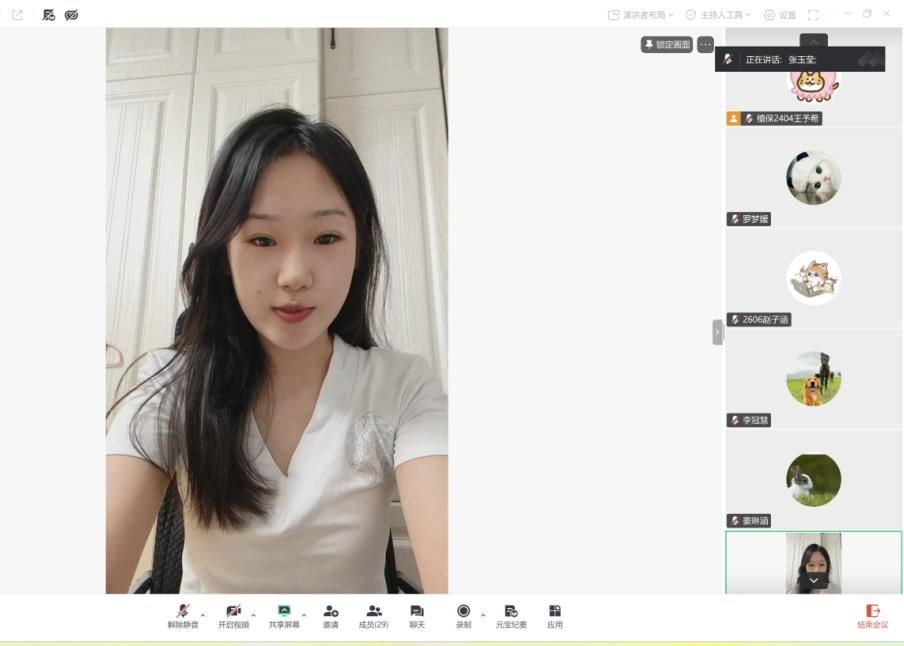Open the 应用 apps icon
Image resolution: width=904 pixels, height=646 pixels.
[555, 616]
